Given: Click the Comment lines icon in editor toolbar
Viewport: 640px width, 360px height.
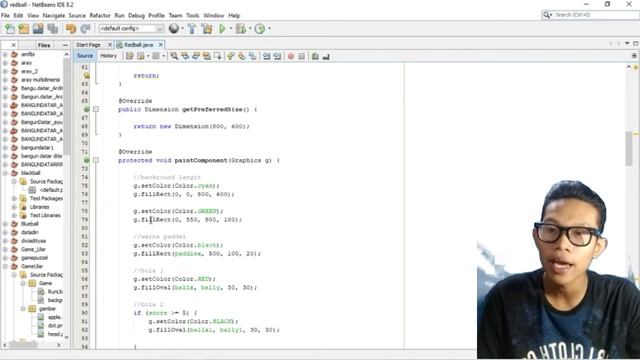Looking at the screenshot, I should point(315,56).
